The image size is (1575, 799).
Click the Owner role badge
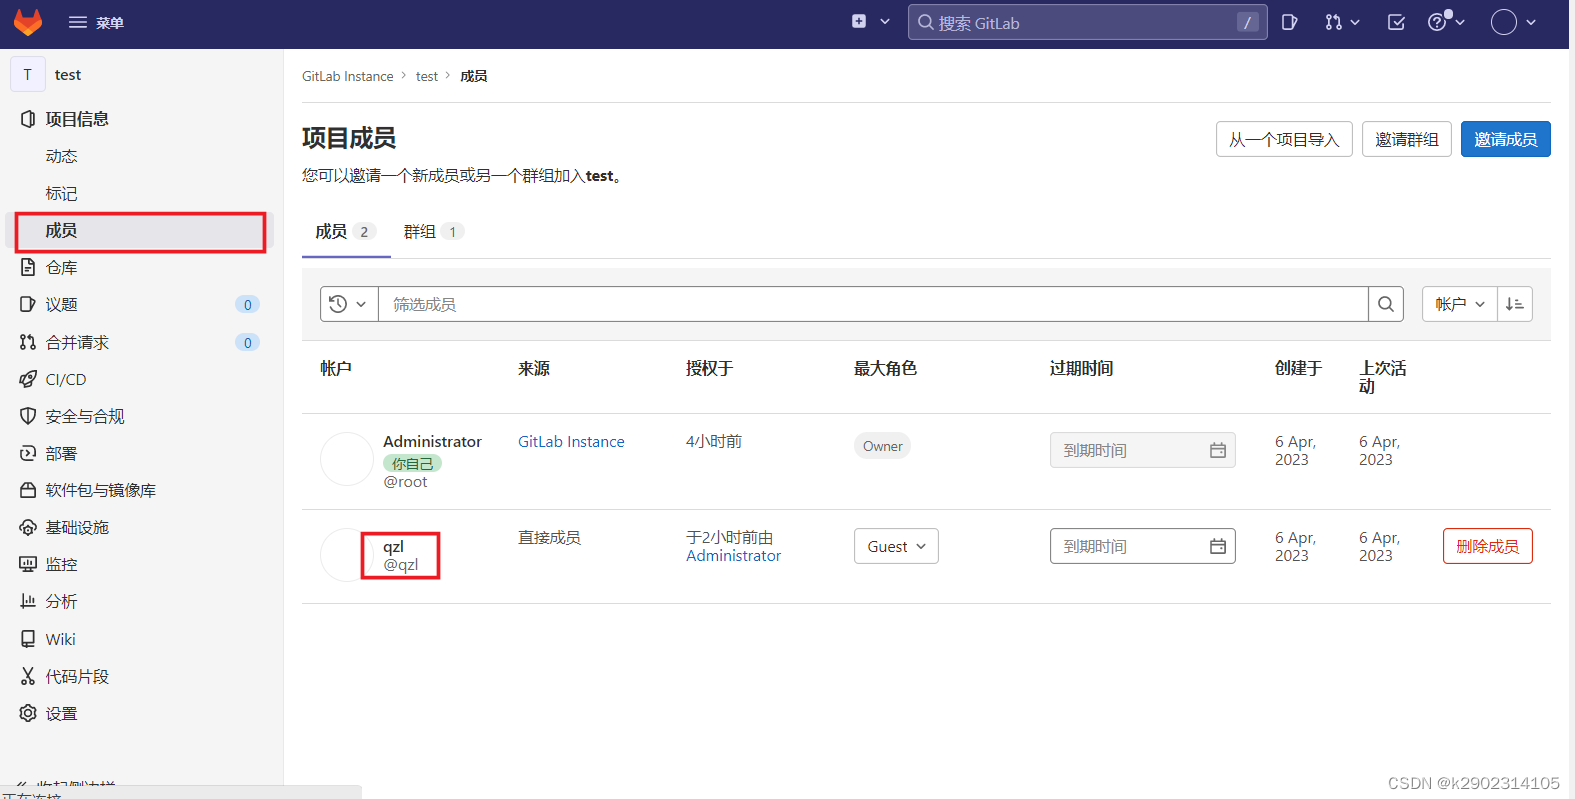point(883,446)
